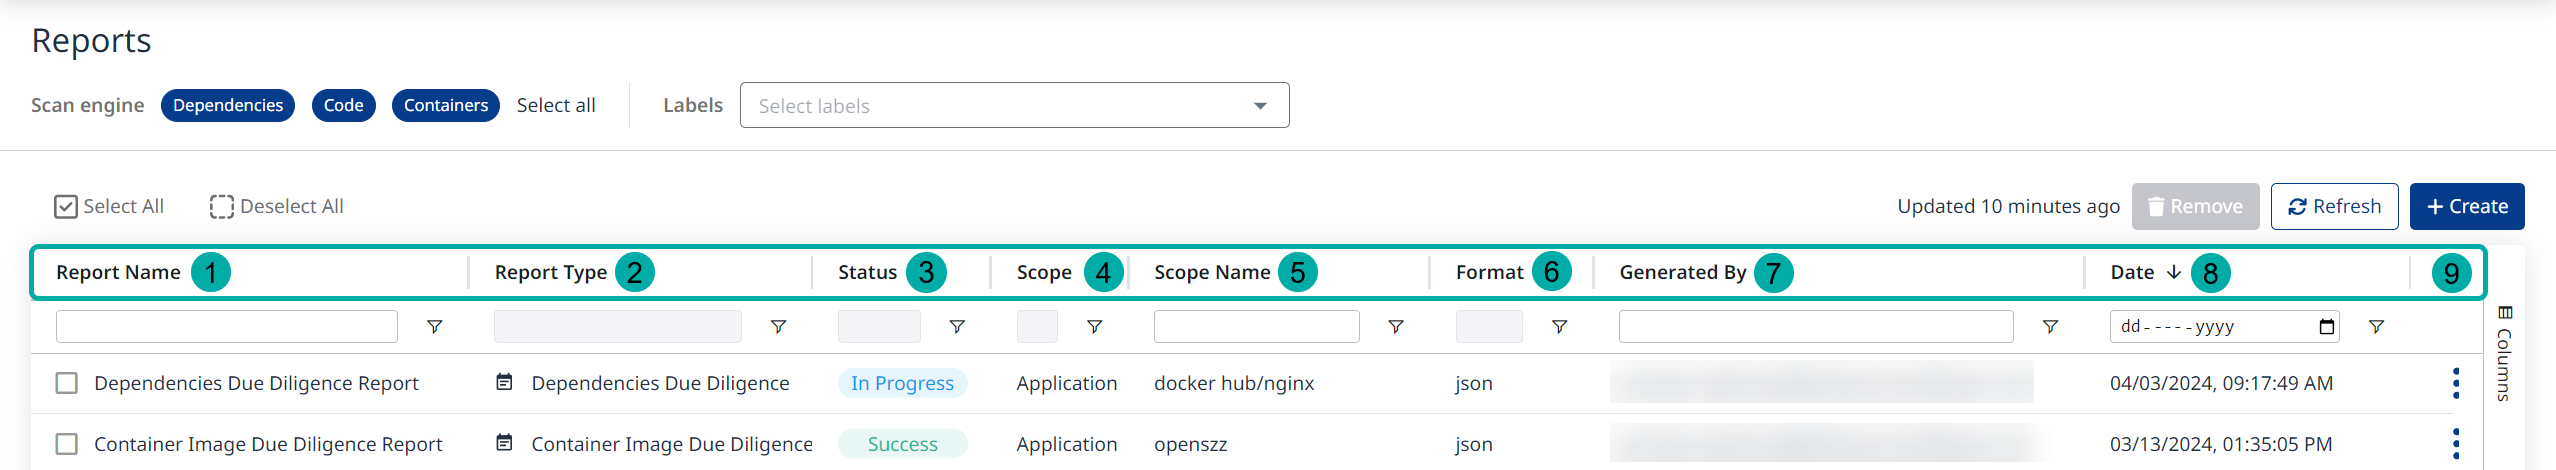Tick the Container Image Due Diligence Report checkbox
This screenshot has width=2556, height=470.
[x=67, y=444]
